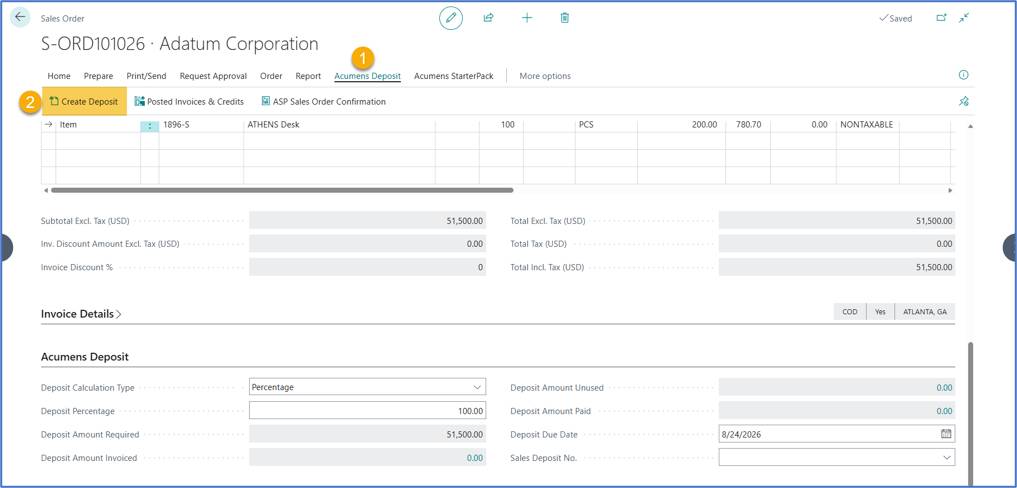Click the NONTAXABLE cell
1017x488 pixels.
coord(867,125)
